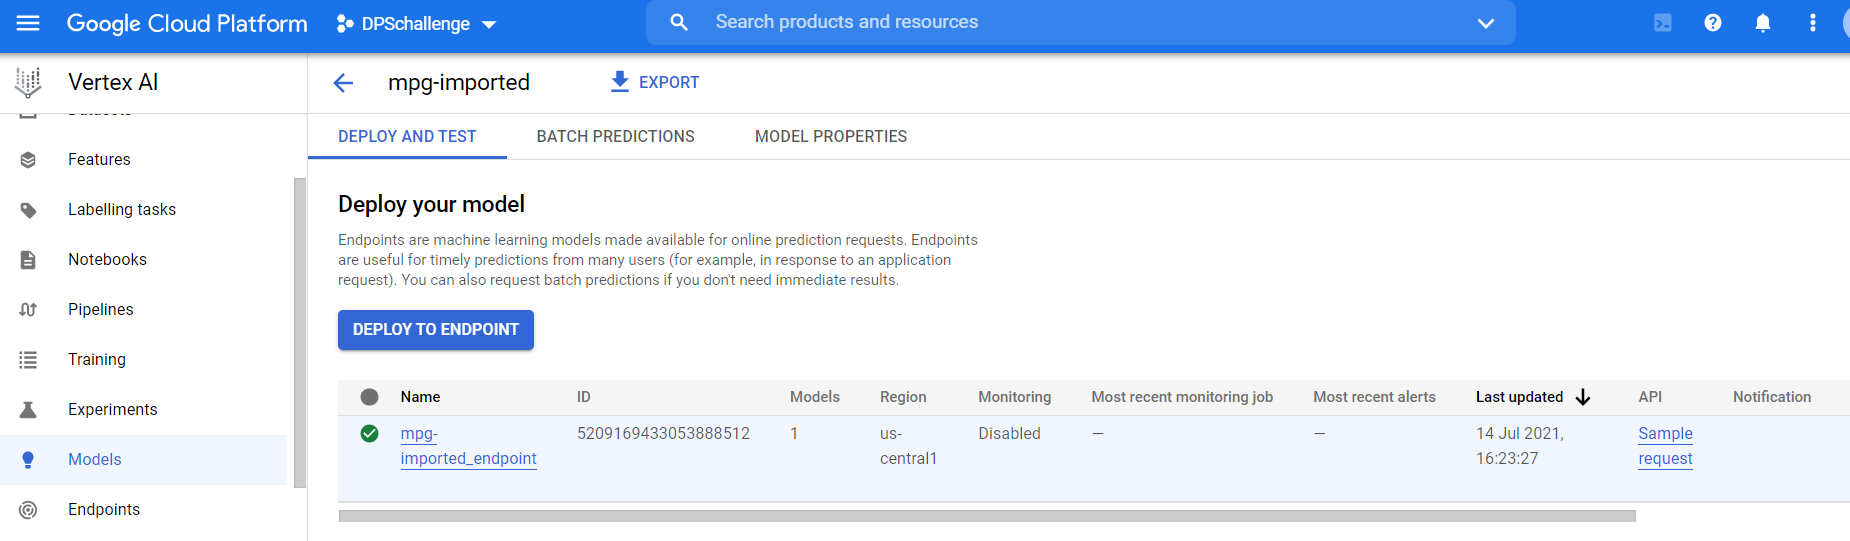Click the green check status icon
Viewport: 1850px width, 541px height.
click(x=369, y=433)
